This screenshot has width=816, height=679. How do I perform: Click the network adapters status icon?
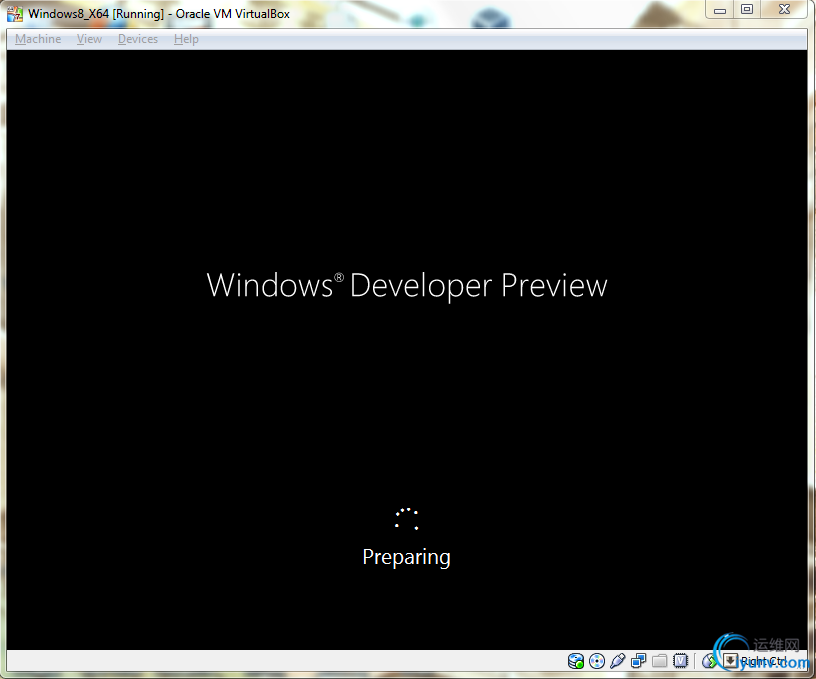[639, 661]
